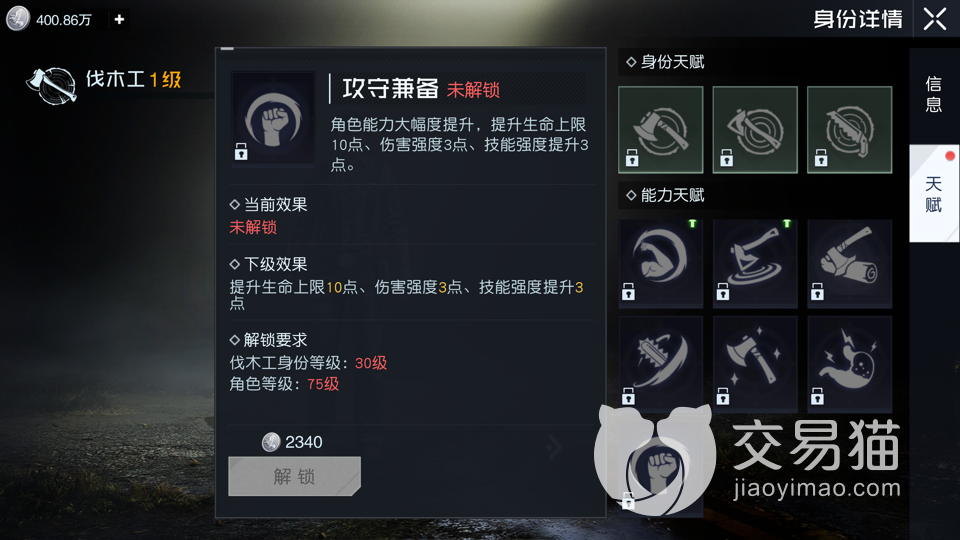Select the first axe identity talent icon
The height and width of the screenshot is (540, 960).
(661, 130)
